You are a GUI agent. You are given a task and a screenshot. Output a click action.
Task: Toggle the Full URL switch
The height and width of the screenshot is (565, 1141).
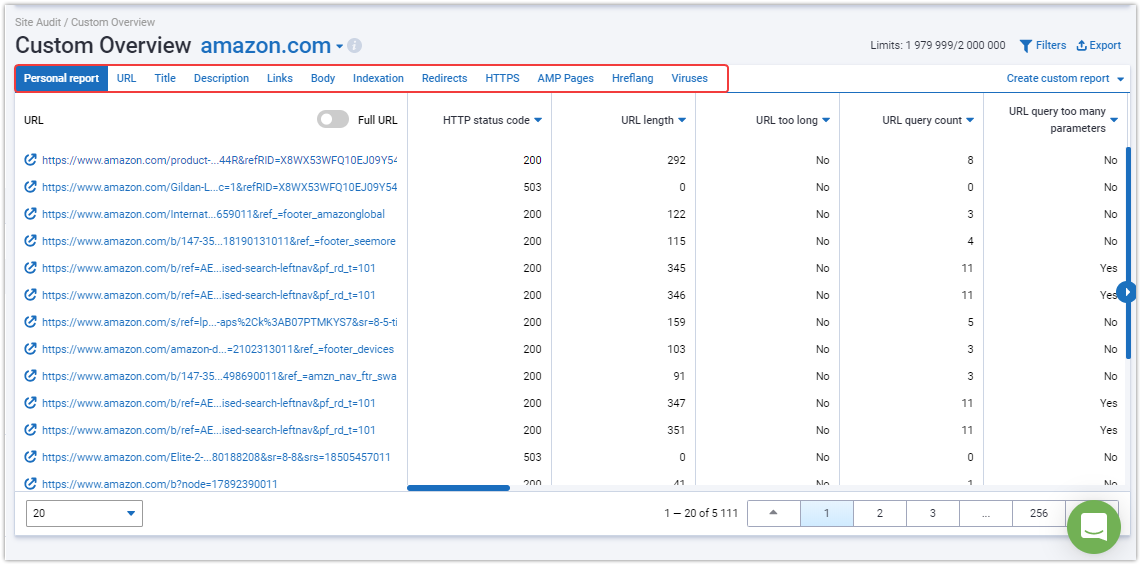pyautogui.click(x=333, y=120)
